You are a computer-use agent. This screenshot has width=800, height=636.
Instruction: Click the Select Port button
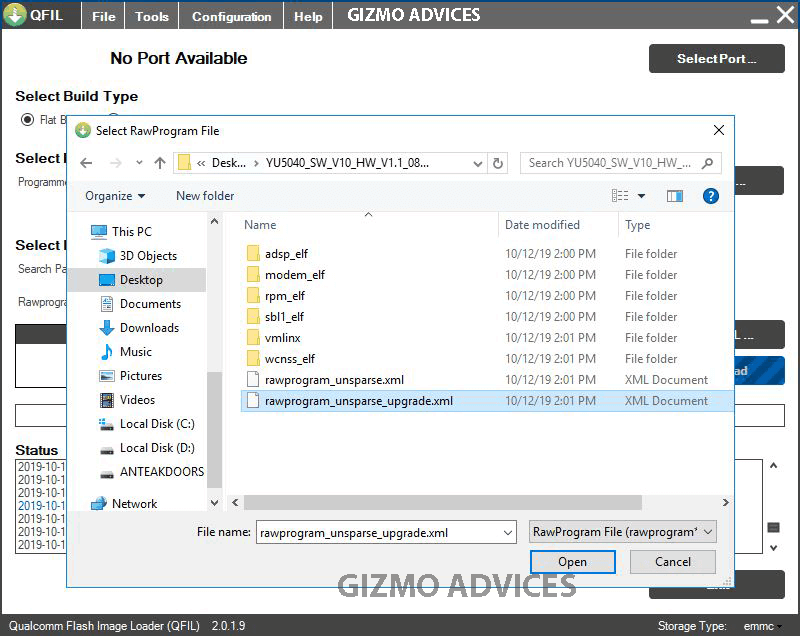(716, 58)
